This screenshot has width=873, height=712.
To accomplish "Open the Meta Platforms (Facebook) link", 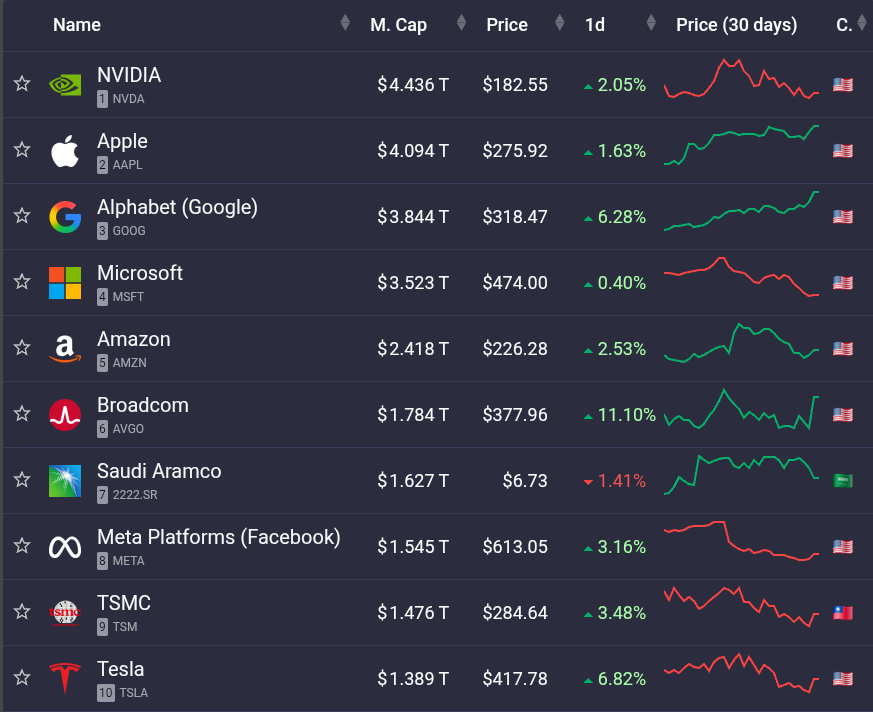I will 218,537.
